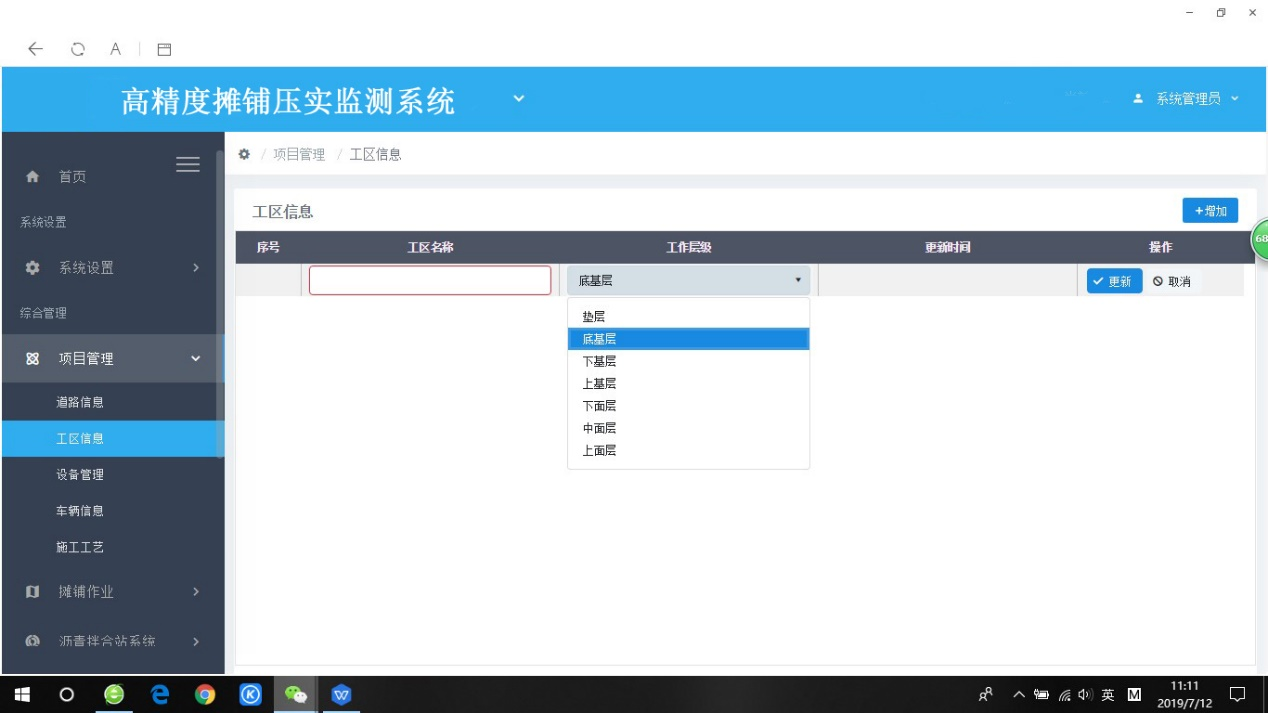1268x713 pixels.
Task: Click the 英 input language indicator
Action: click(1108, 695)
